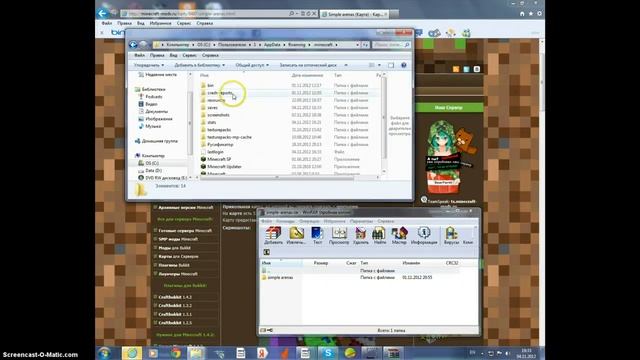Select Библиотеки in Explorer navigation pane
This screenshot has height=360, width=640.
pos(153,89)
